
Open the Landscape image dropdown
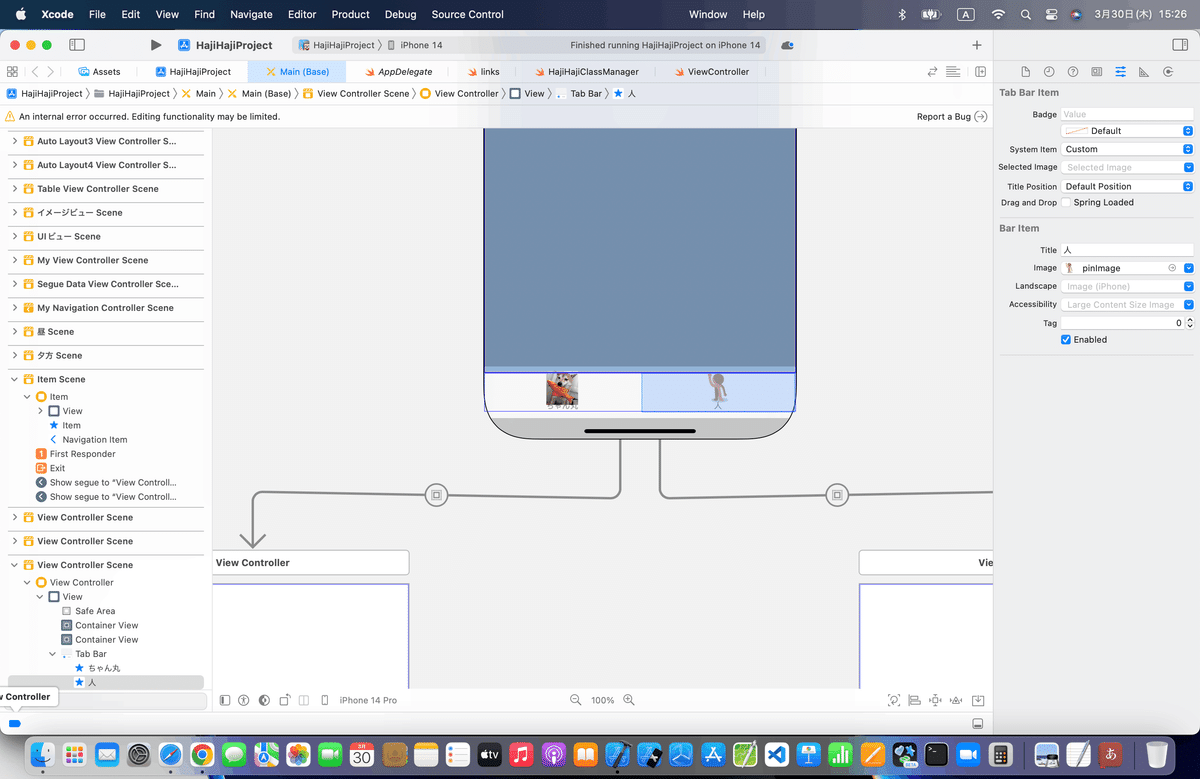tap(1188, 286)
